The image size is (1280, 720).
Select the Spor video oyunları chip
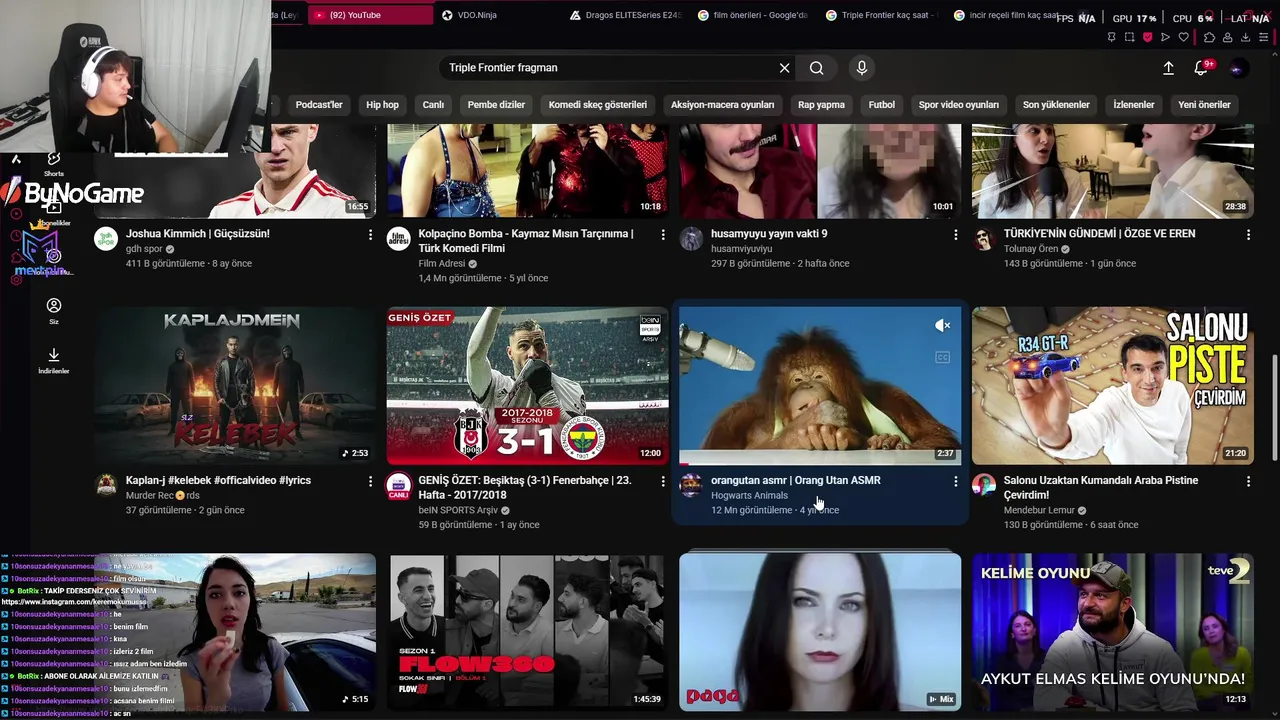click(959, 104)
